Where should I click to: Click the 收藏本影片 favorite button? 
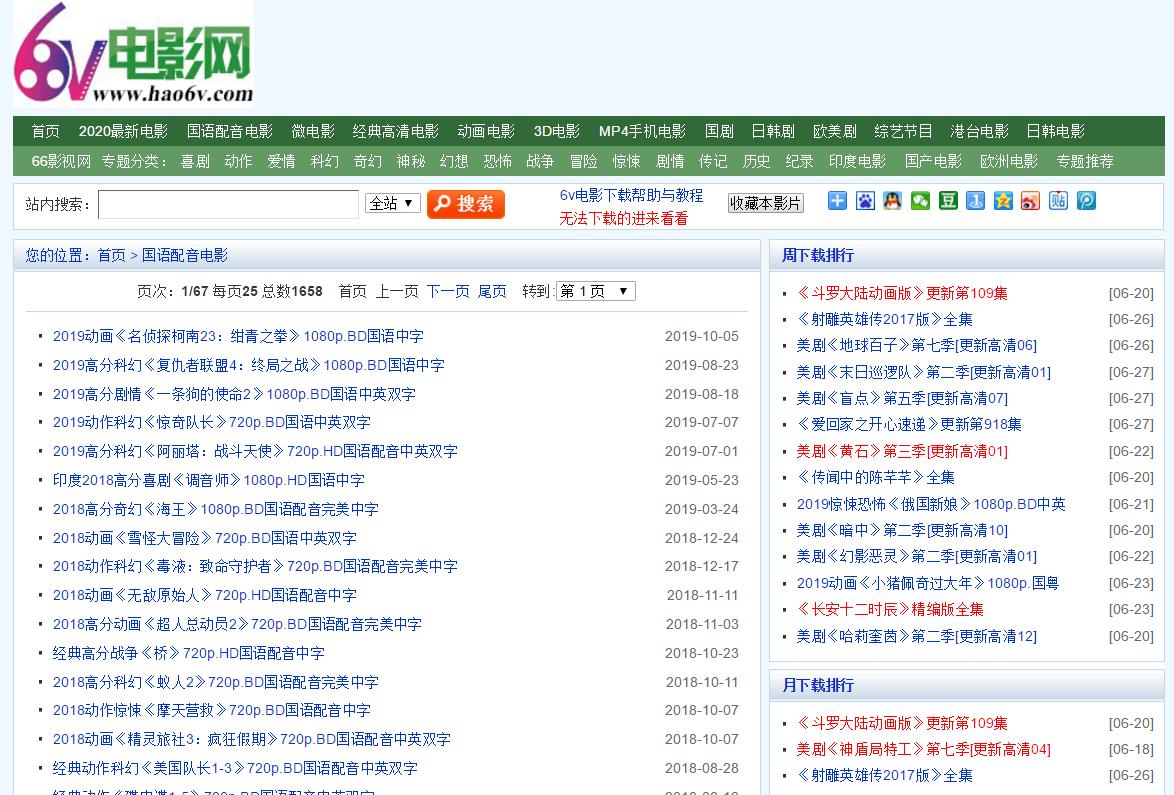pos(765,203)
